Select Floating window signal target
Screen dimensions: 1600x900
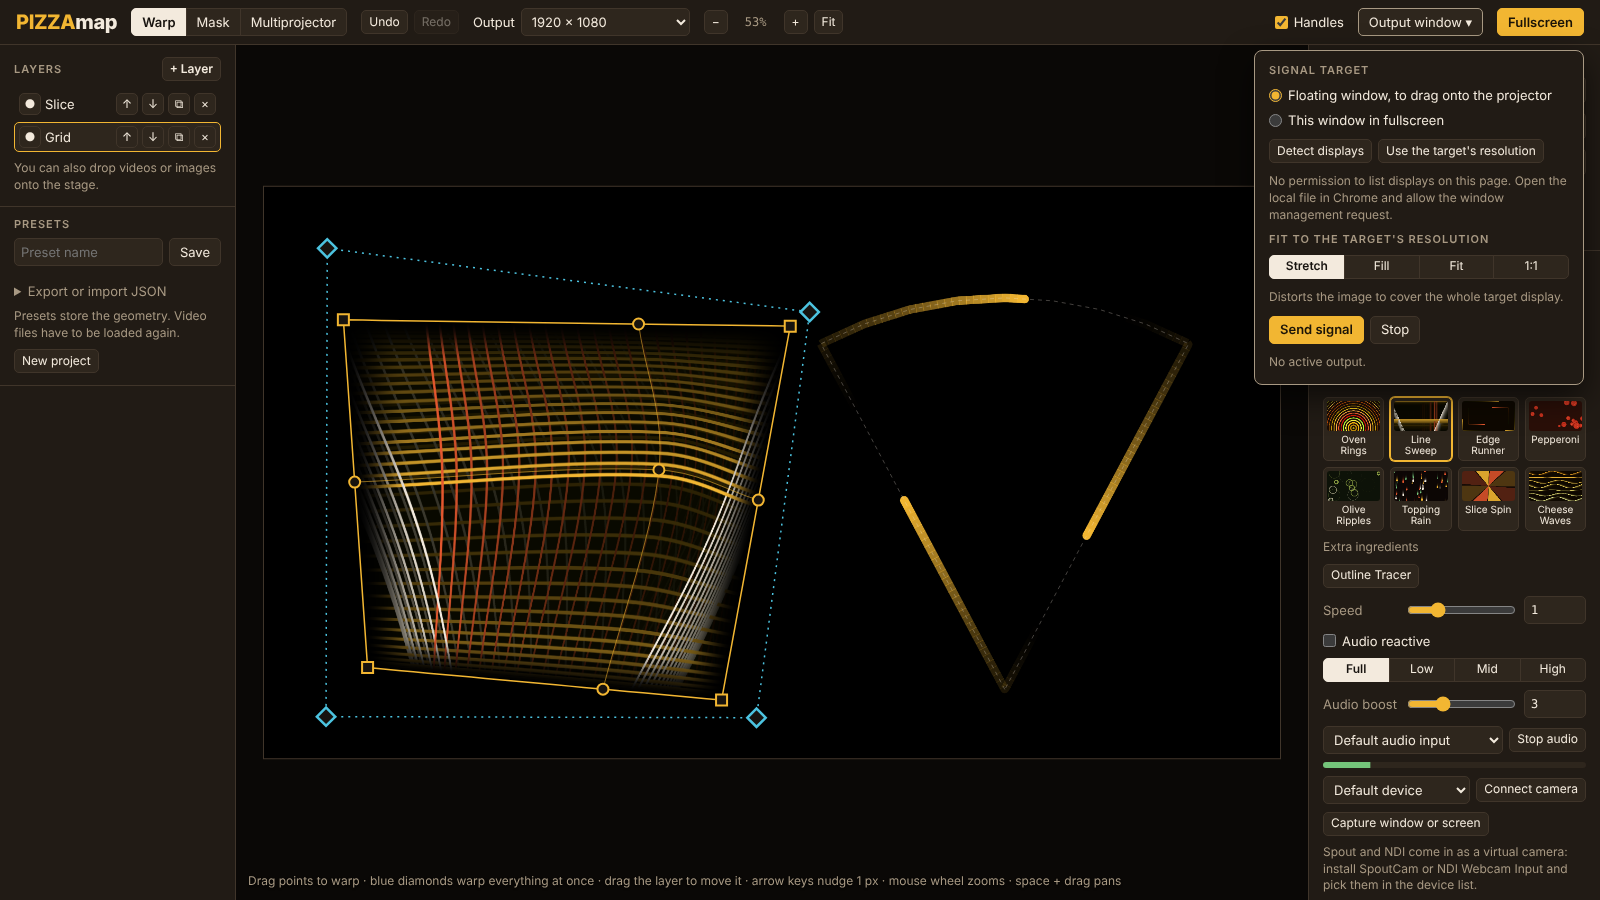[1275, 96]
